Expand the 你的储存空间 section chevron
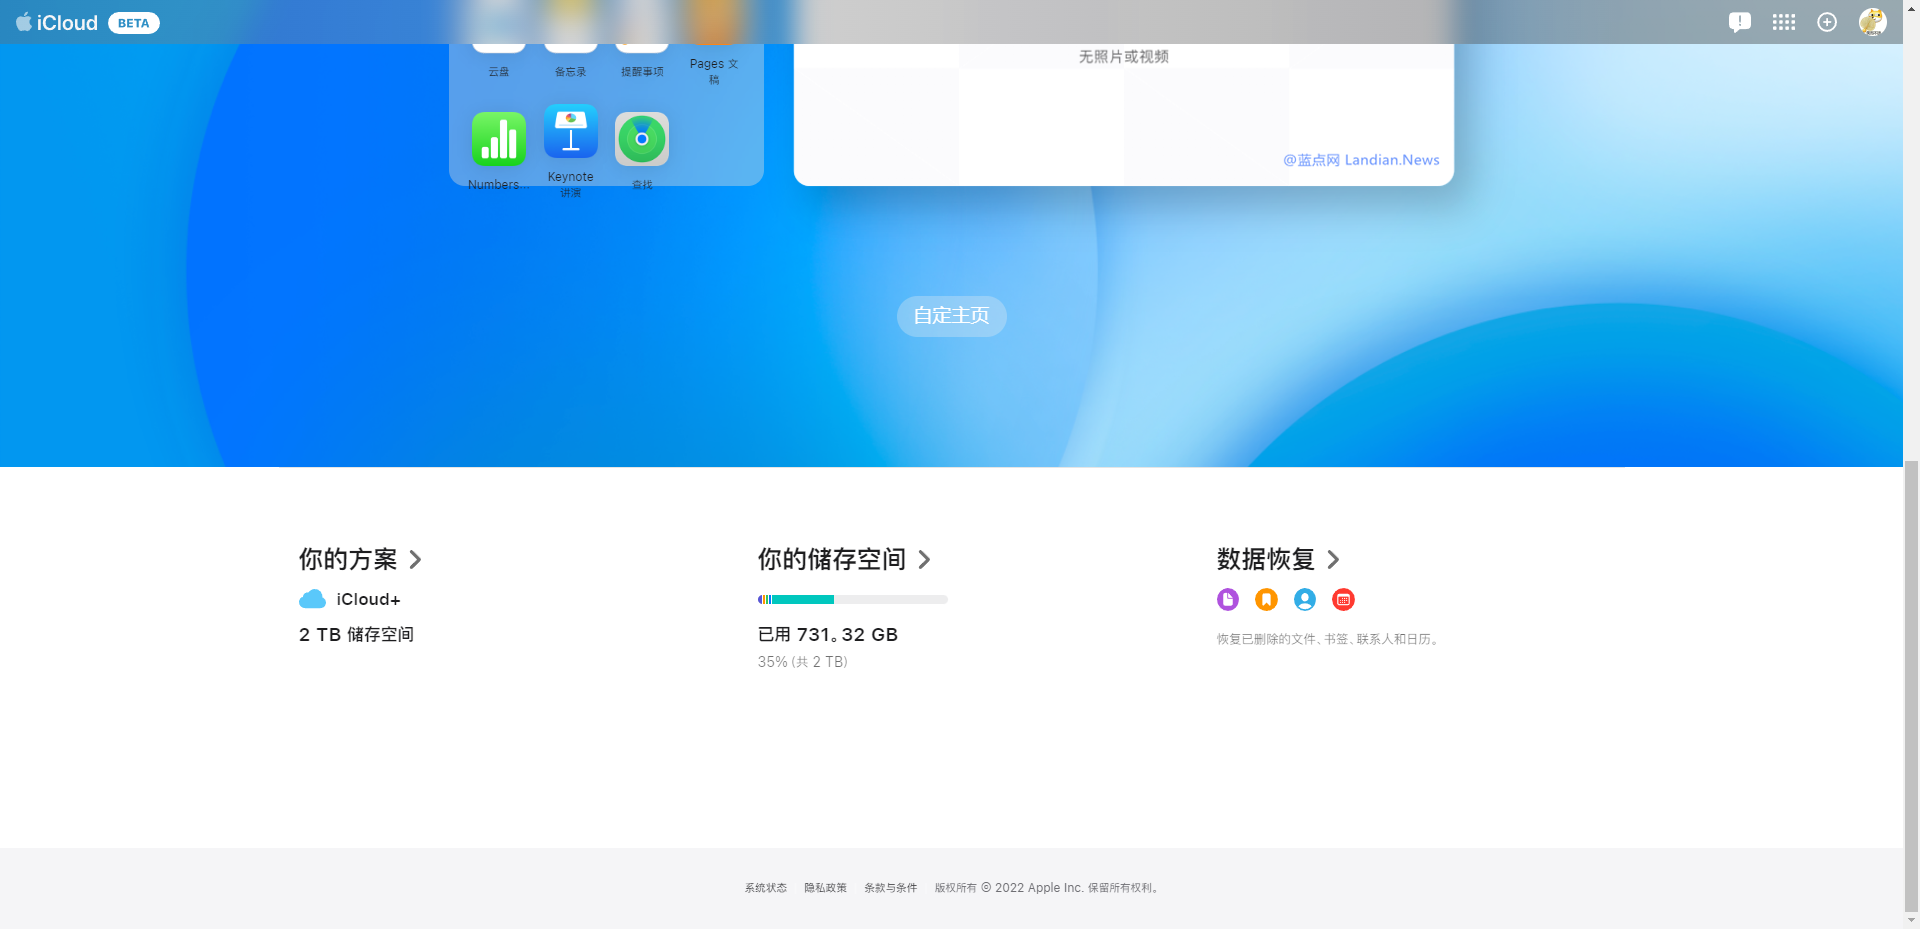 tap(924, 560)
